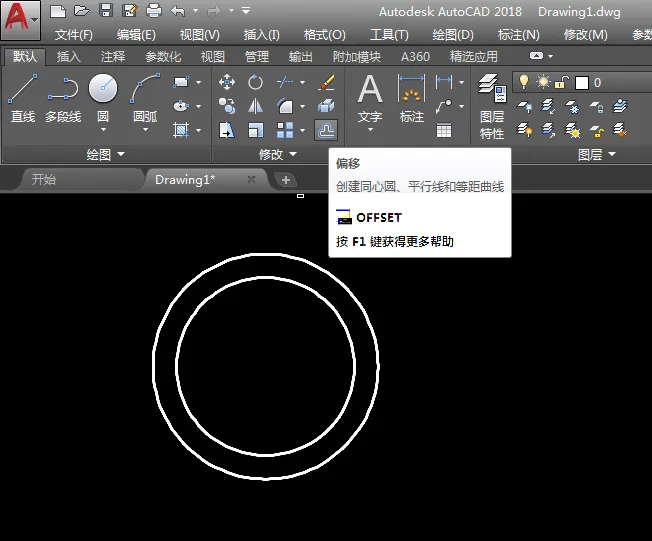Image resolution: width=652 pixels, height=541 pixels.
Task: Select the Circle (圆) tool icon
Action: point(103,88)
